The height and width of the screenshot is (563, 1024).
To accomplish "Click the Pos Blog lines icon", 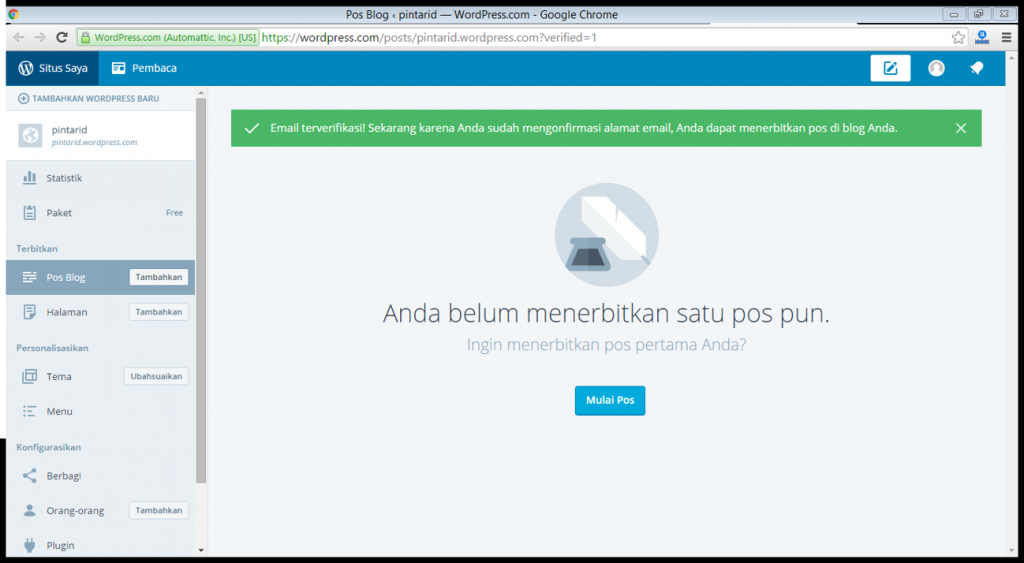I will [x=29, y=277].
